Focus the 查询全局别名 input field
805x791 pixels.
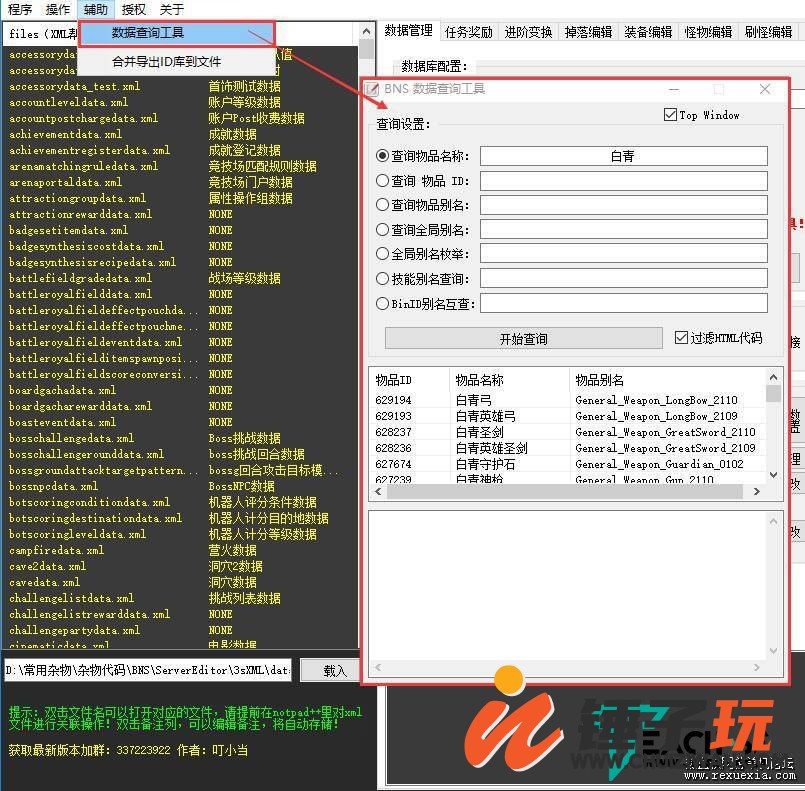[x=623, y=229]
